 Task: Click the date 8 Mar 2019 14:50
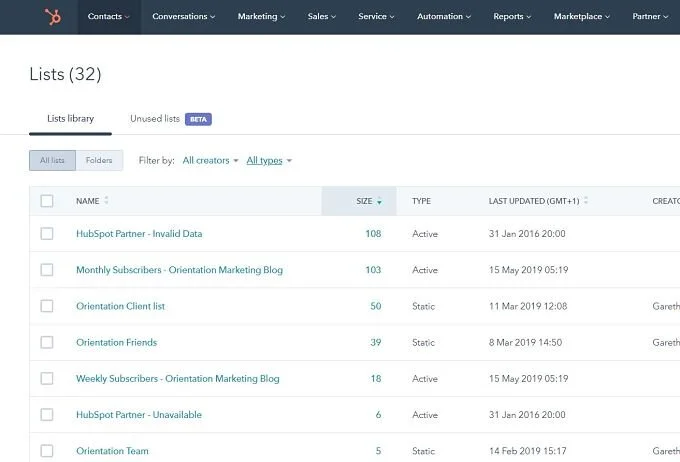pyautogui.click(x=525, y=342)
